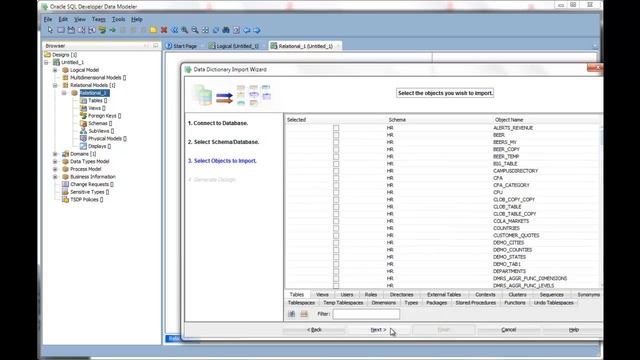Click step 1 Connect to Database

pos(218,123)
